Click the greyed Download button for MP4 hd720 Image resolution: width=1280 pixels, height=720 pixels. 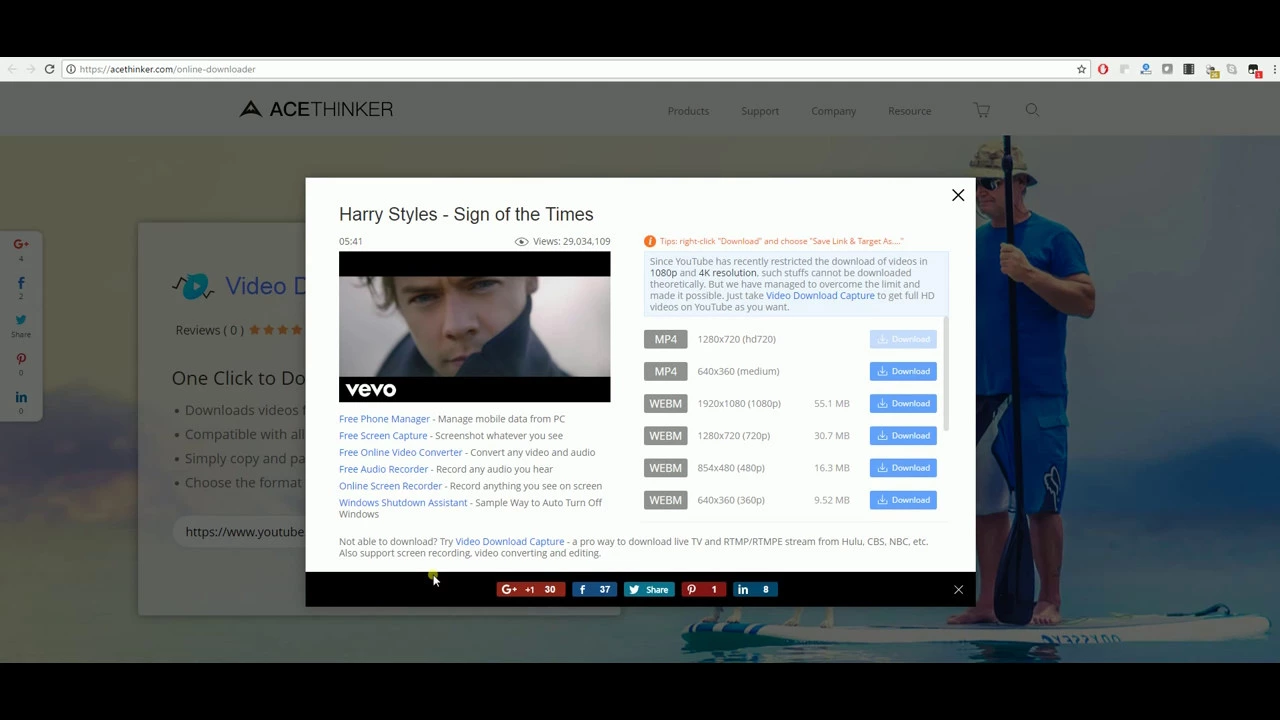[x=903, y=339]
